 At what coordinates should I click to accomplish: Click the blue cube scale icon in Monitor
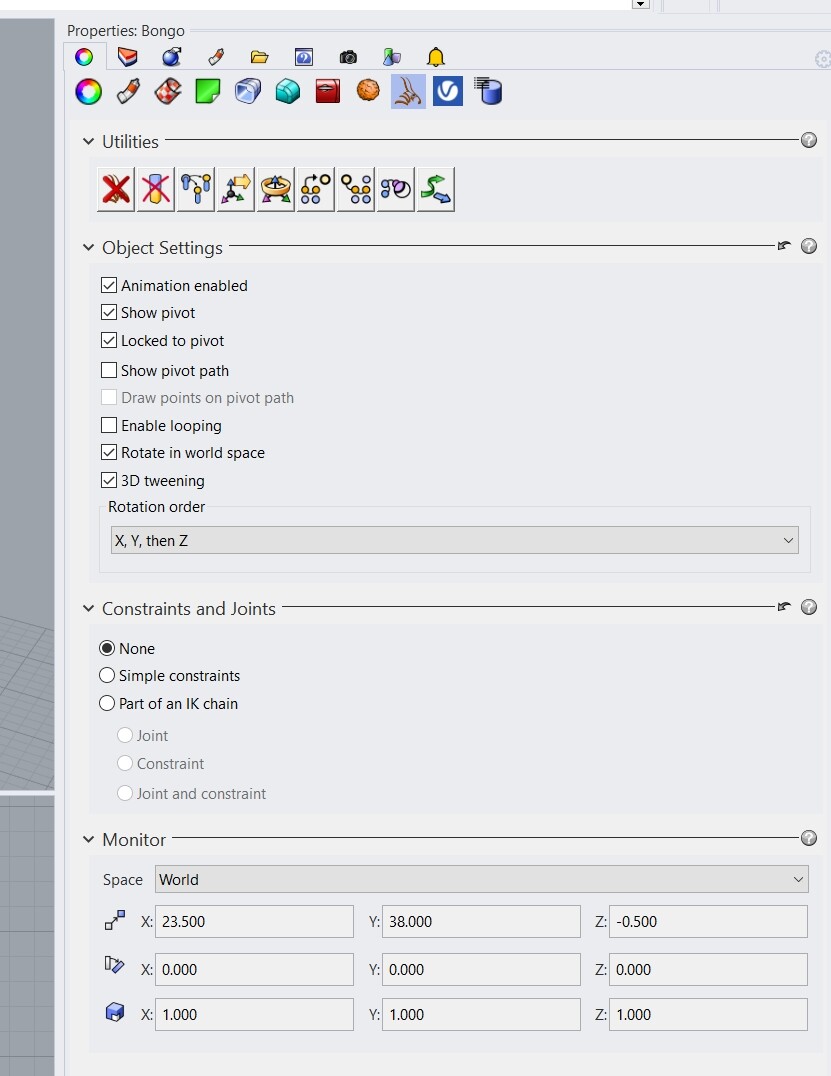pos(115,1012)
